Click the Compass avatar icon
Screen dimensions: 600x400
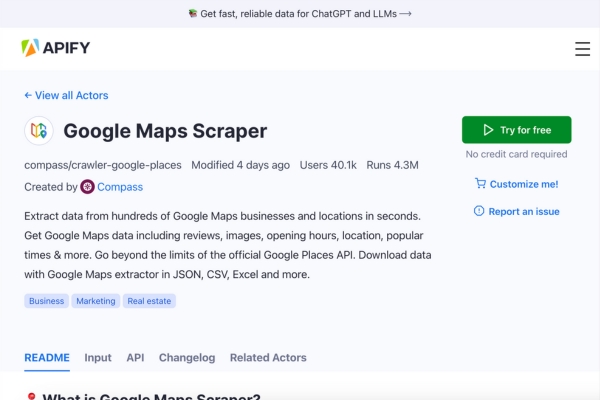tap(87, 187)
